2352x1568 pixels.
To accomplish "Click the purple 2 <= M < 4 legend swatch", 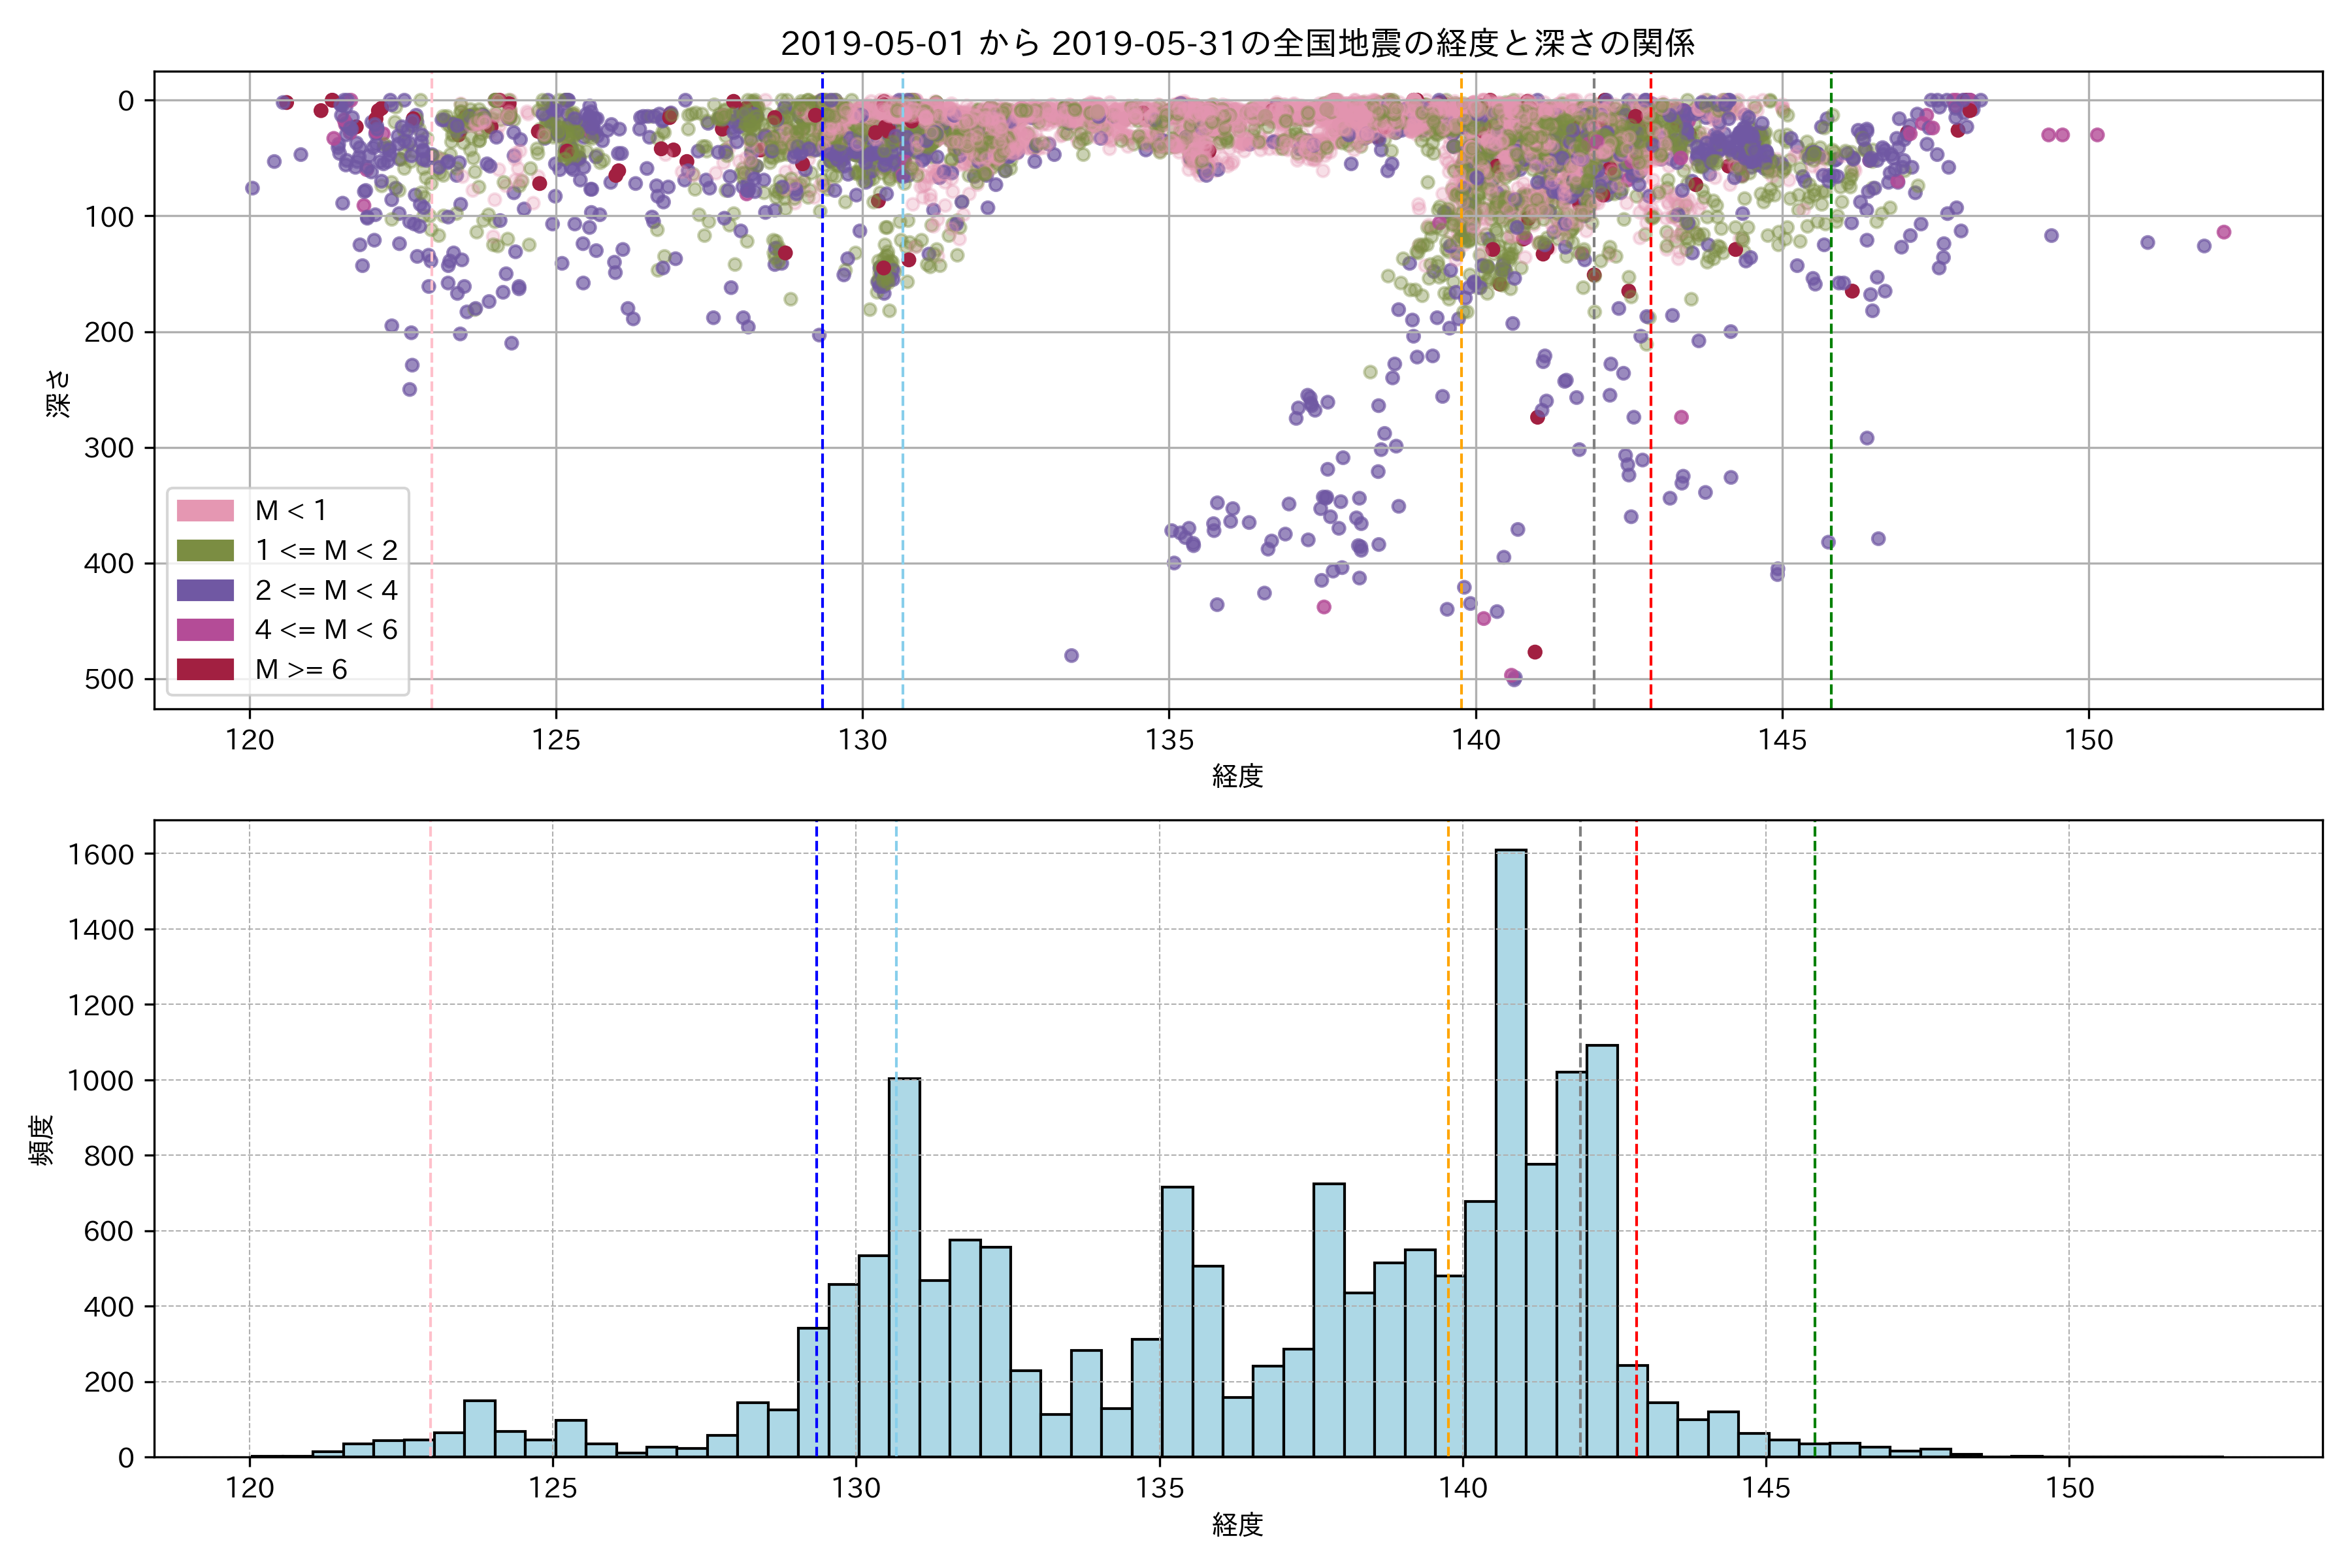I will [x=205, y=591].
